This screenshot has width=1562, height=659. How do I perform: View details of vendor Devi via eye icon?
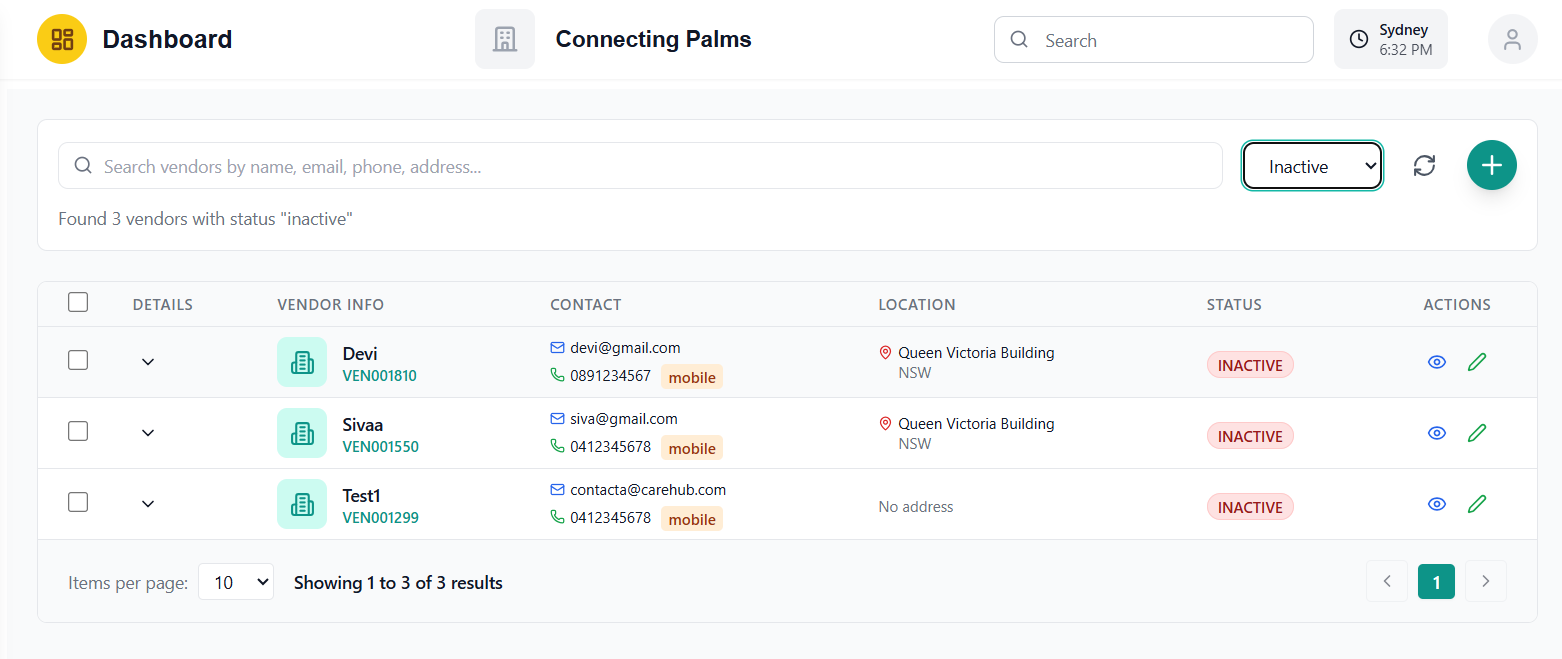(x=1436, y=362)
